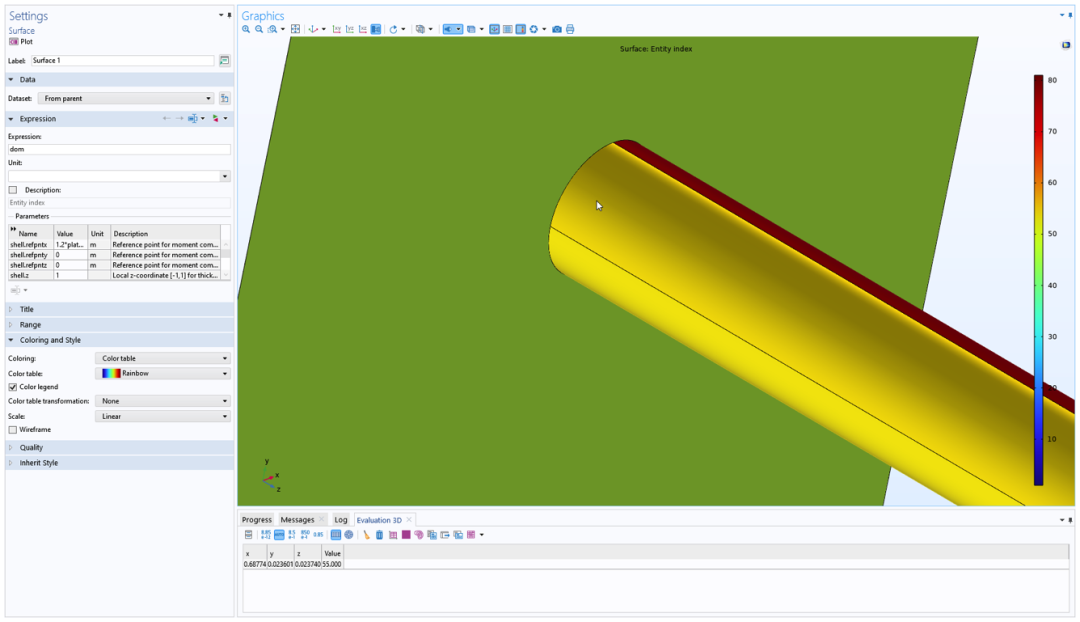The height and width of the screenshot is (622, 1080).
Task: Close the Evaluation 3D tab
Action: [x=409, y=519]
